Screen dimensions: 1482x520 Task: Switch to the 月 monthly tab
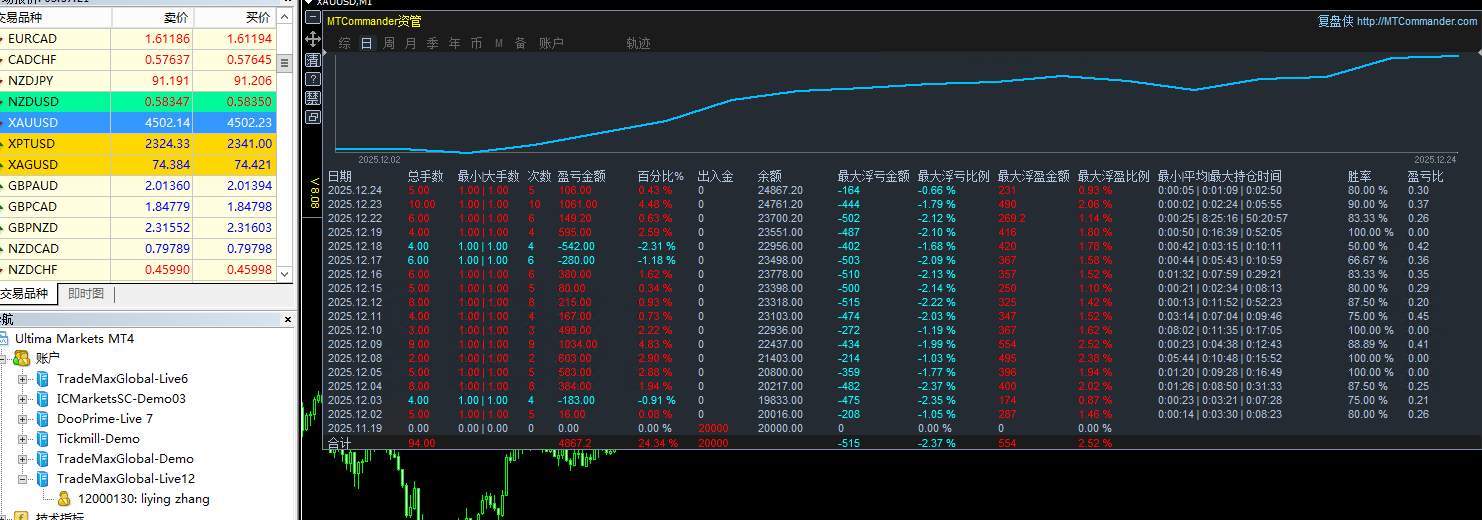coord(411,43)
